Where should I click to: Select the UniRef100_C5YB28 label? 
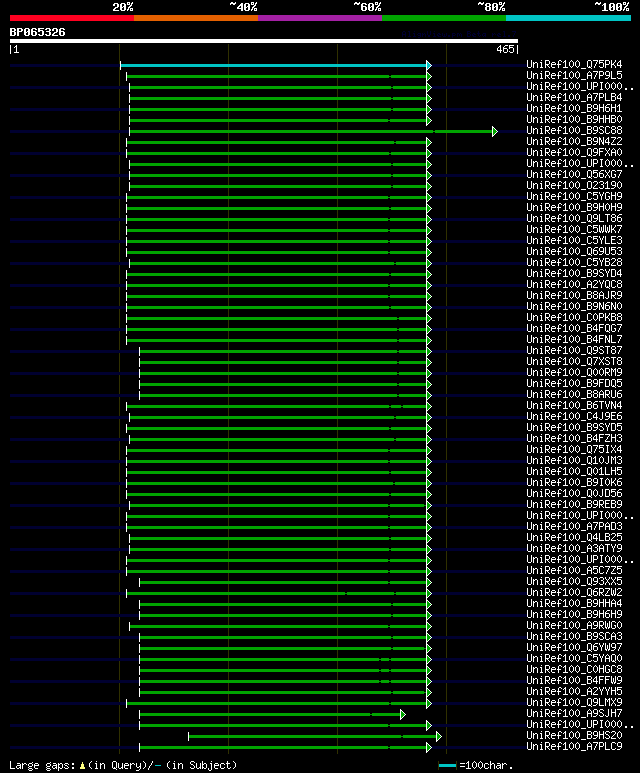point(574,262)
